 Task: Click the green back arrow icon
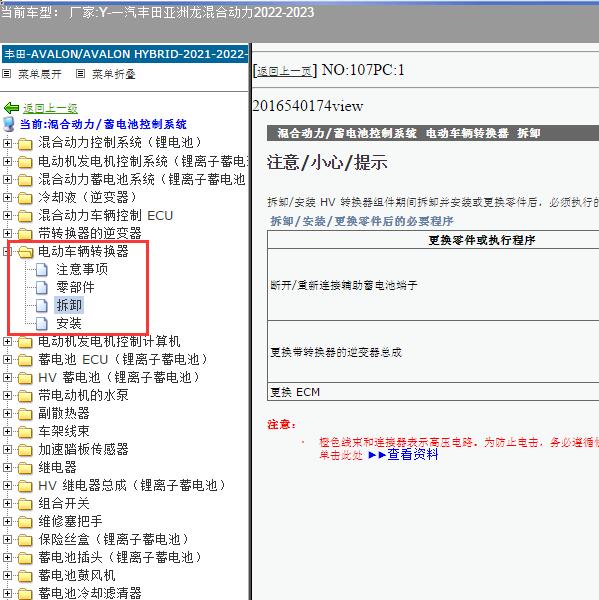click(11, 108)
